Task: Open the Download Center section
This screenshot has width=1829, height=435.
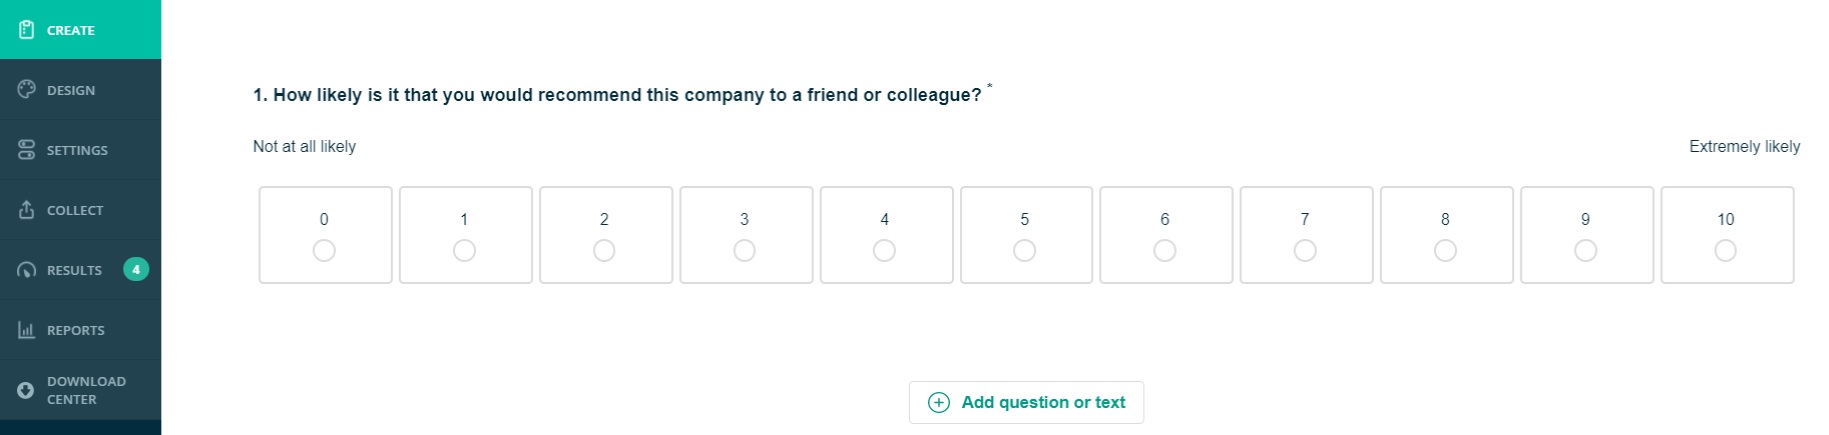Action: (86, 390)
